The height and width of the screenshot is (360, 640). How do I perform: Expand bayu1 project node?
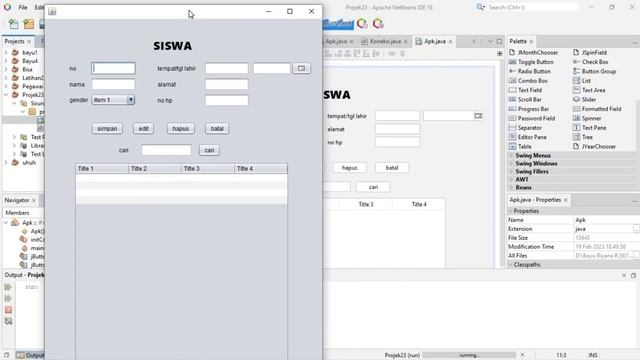point(6,53)
